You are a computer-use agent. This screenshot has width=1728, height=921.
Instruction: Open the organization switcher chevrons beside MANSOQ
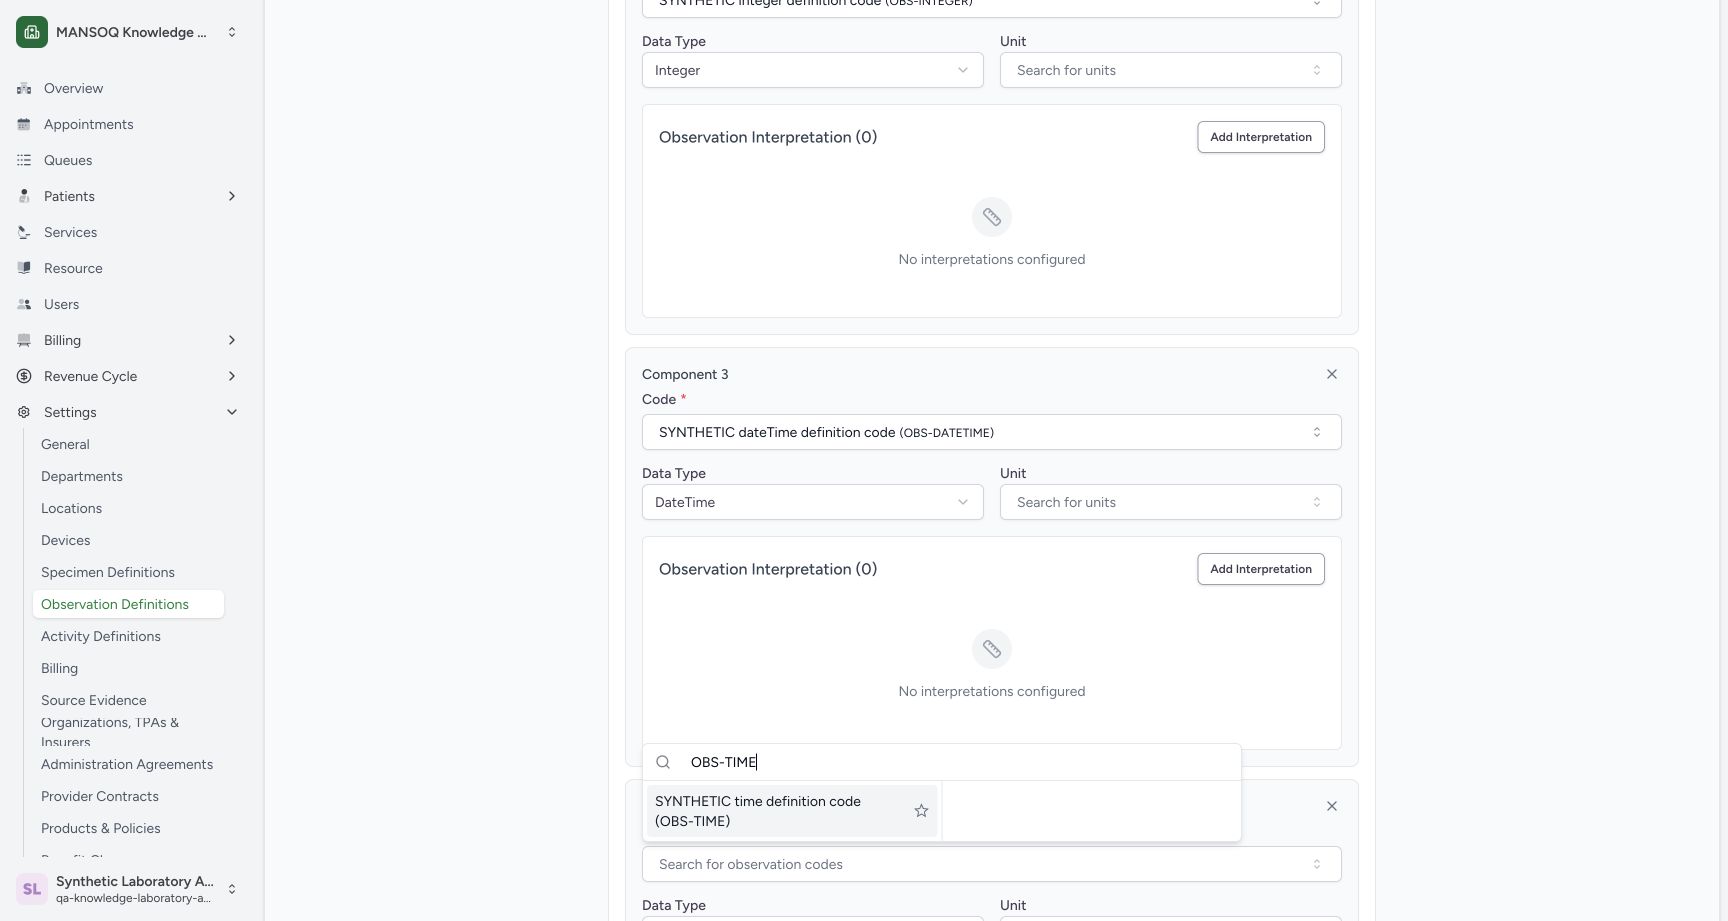(x=232, y=32)
